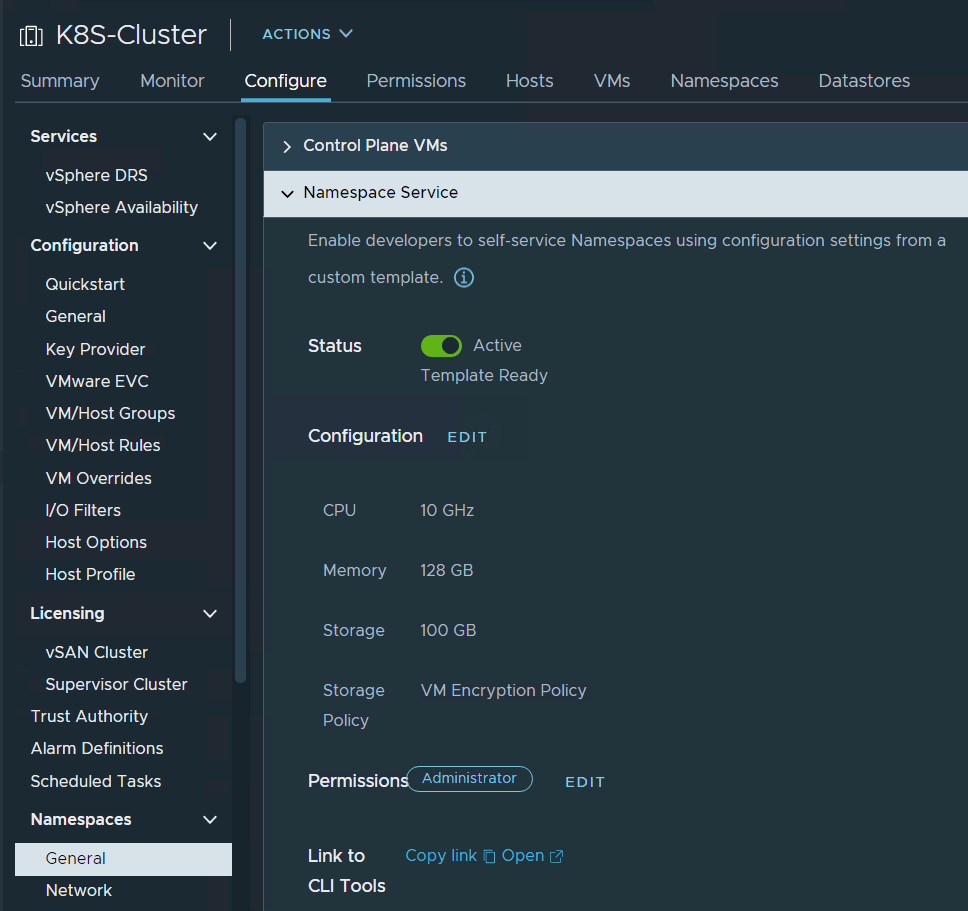Click the external link icon beside Open
Screen dimensions: 968x911
coord(557,856)
